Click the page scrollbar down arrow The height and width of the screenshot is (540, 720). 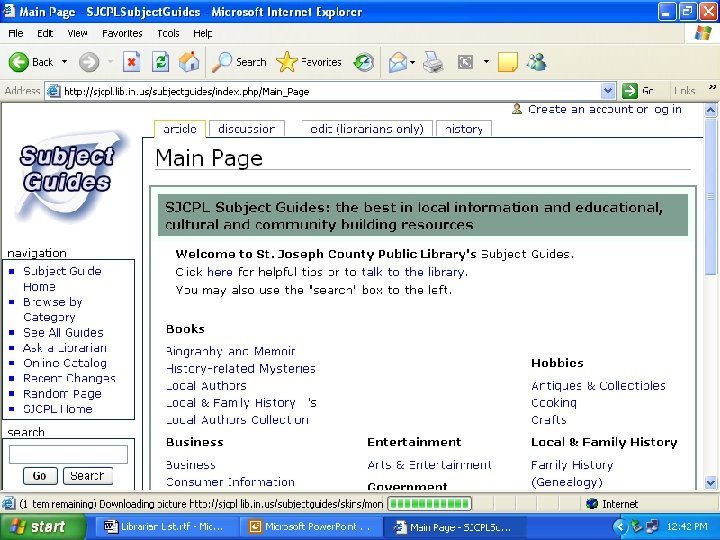pos(710,483)
